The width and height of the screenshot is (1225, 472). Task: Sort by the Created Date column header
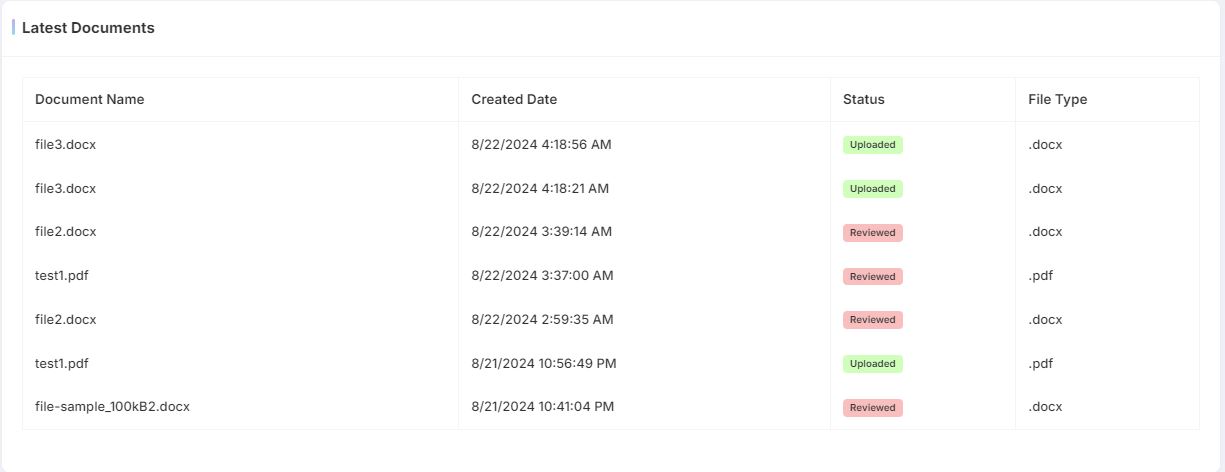(514, 99)
